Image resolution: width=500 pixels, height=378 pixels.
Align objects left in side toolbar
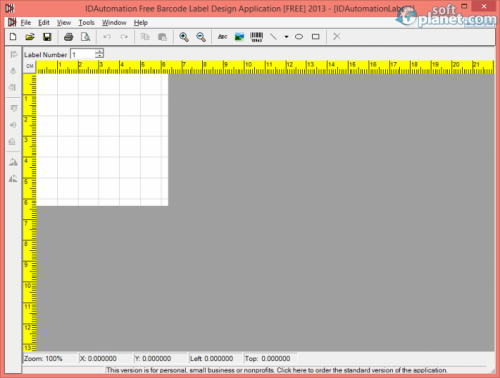click(x=13, y=54)
